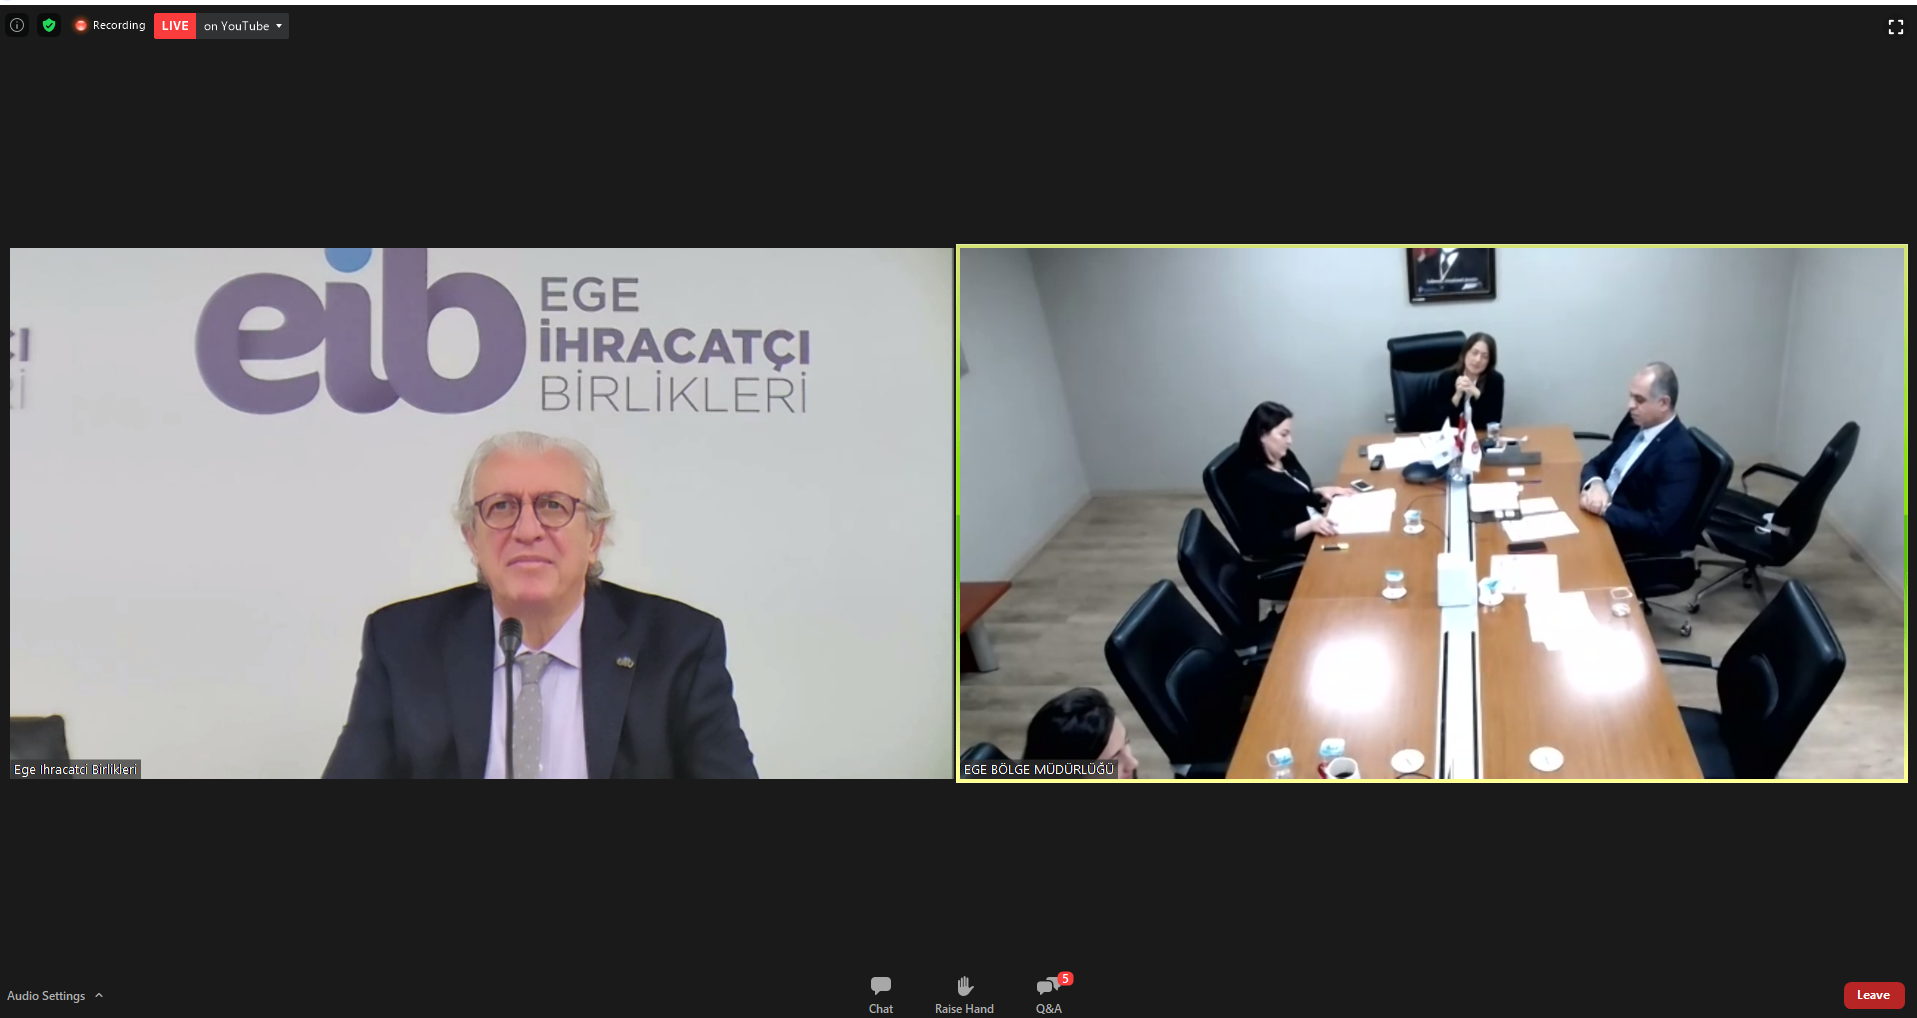Click the 'Ege Ihracatci Birlikleri' name label

click(75, 769)
